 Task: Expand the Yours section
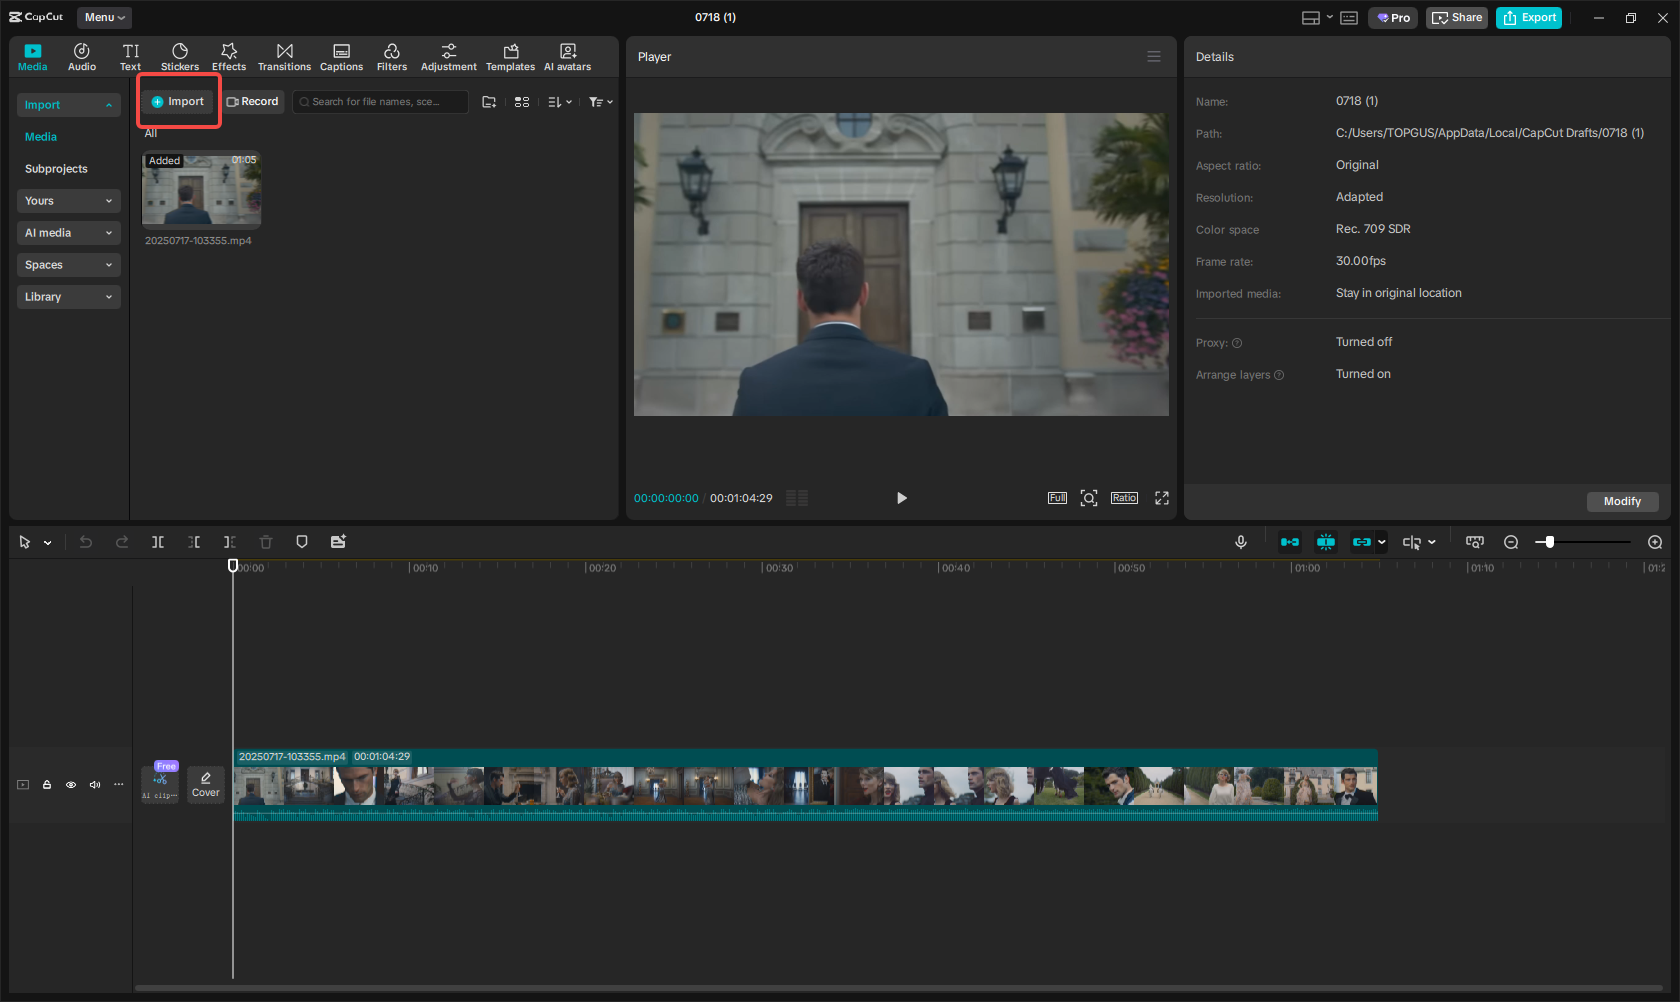click(69, 201)
